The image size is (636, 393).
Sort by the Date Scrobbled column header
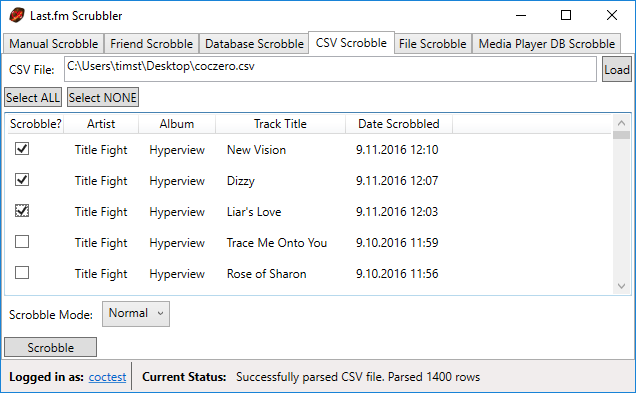coord(399,124)
